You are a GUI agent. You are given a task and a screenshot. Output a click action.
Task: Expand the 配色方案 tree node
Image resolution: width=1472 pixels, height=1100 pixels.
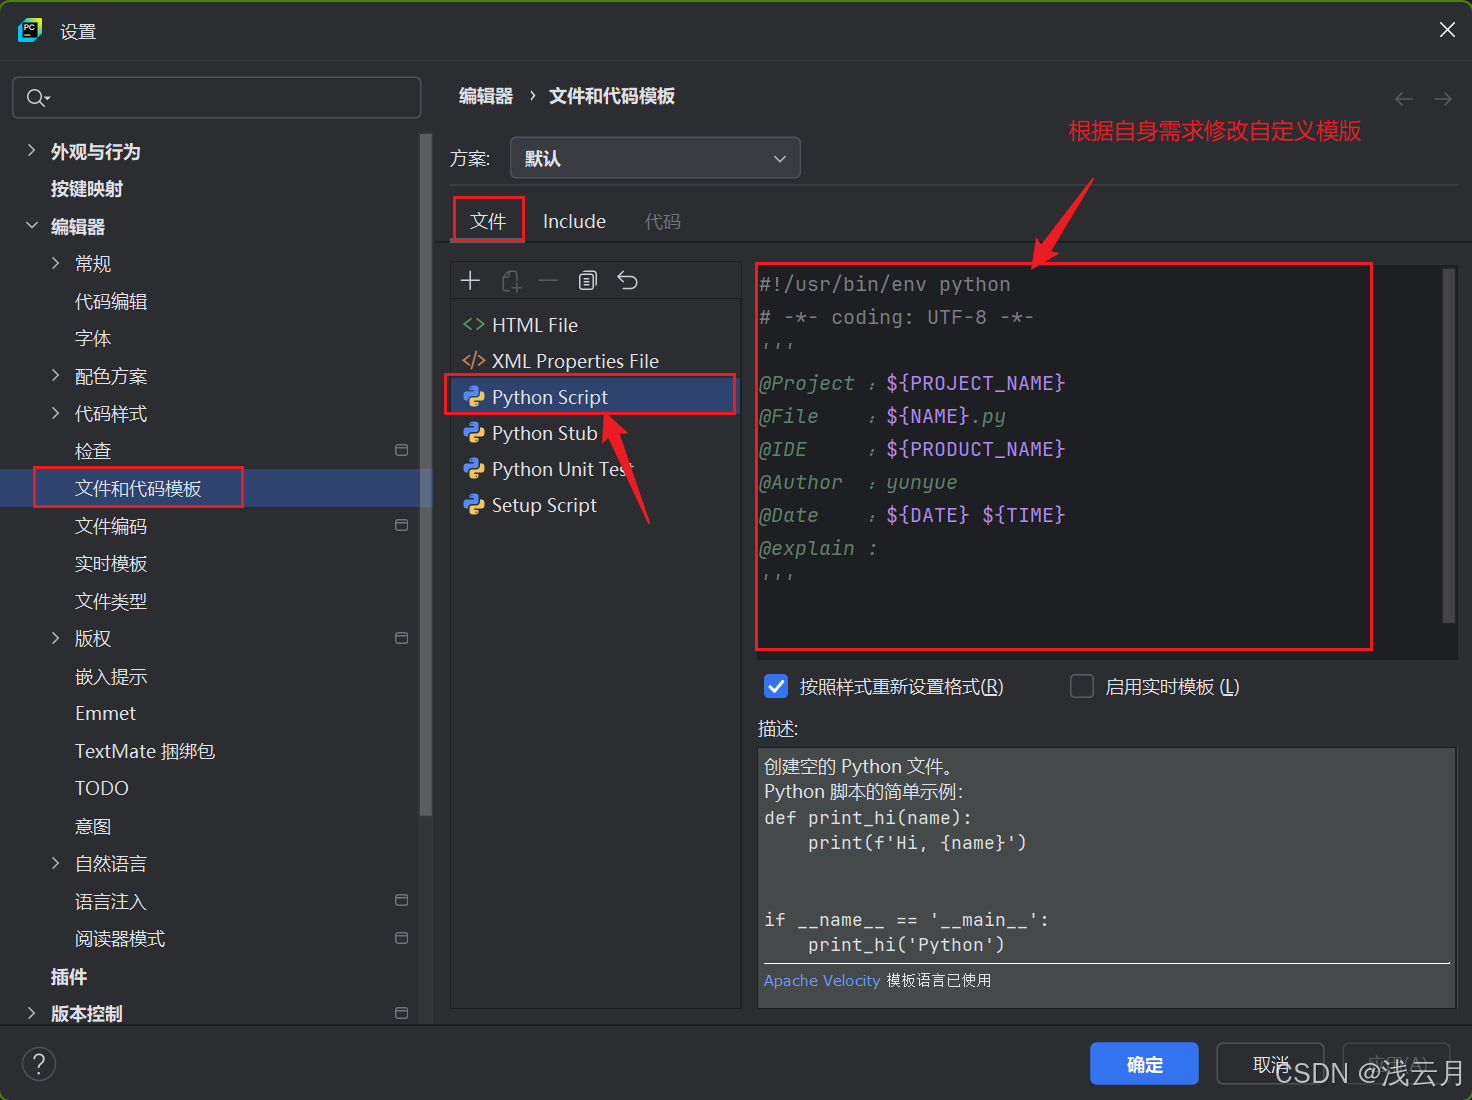pos(55,375)
